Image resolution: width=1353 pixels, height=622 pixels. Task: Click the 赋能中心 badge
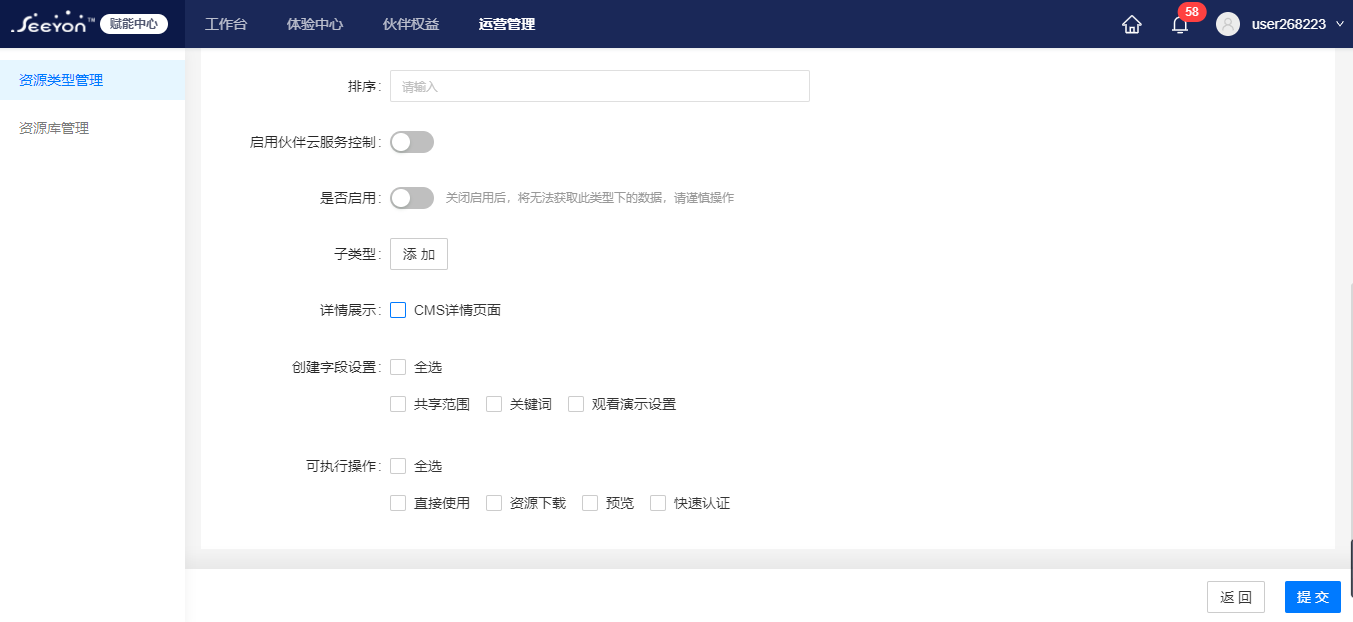click(134, 24)
